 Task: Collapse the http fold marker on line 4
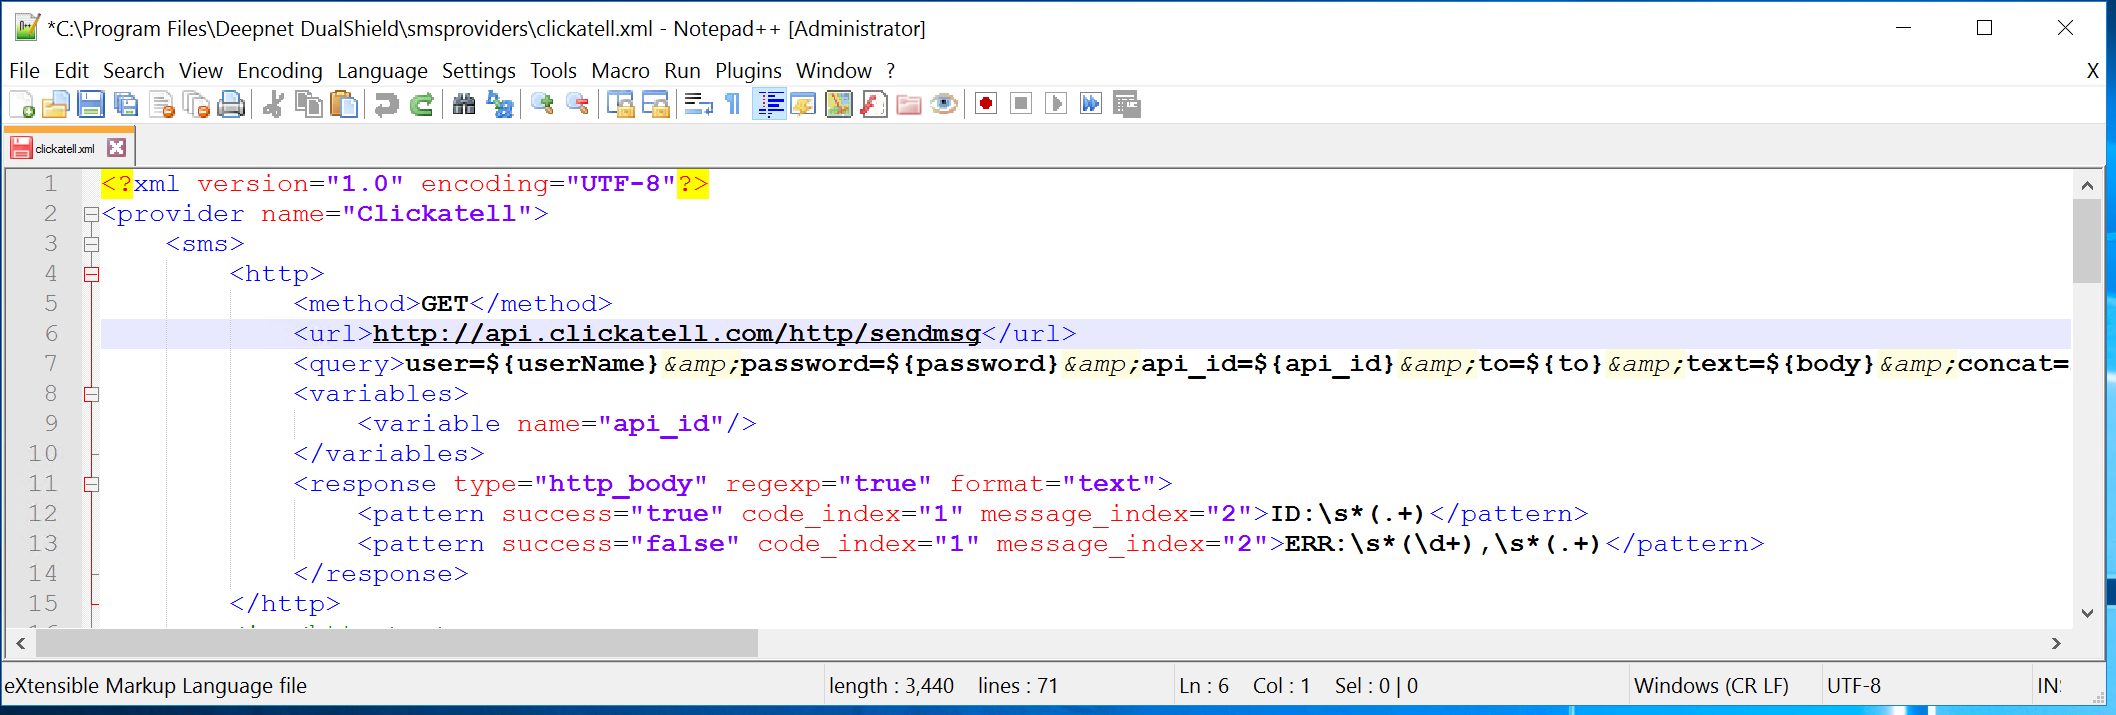click(x=91, y=274)
